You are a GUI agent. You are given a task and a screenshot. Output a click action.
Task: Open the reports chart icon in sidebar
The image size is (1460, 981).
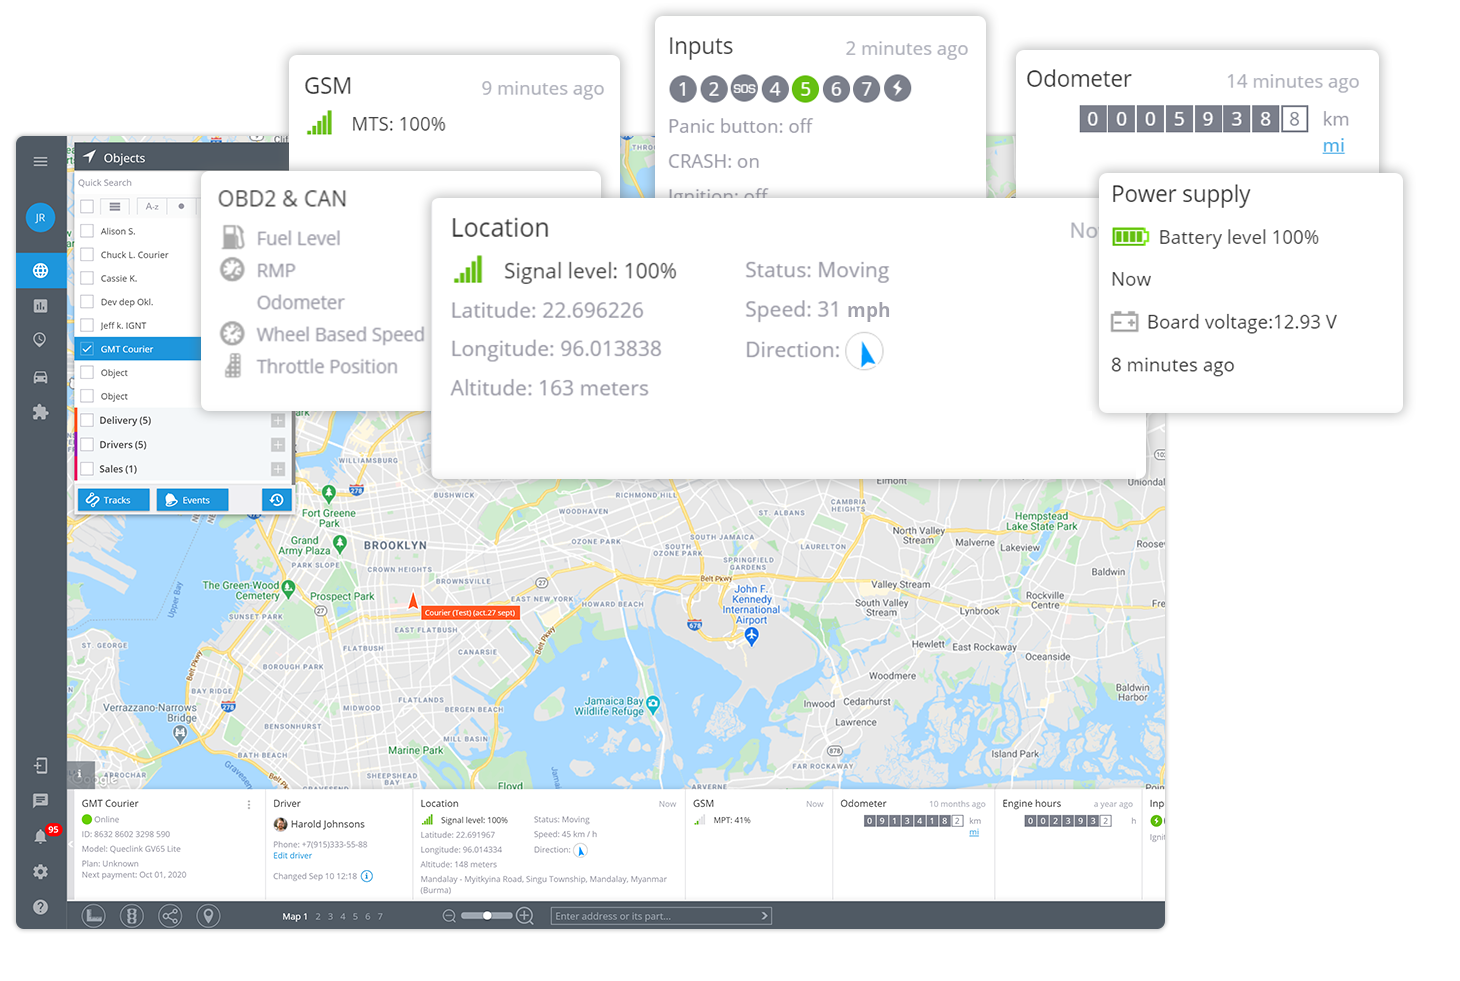click(40, 306)
